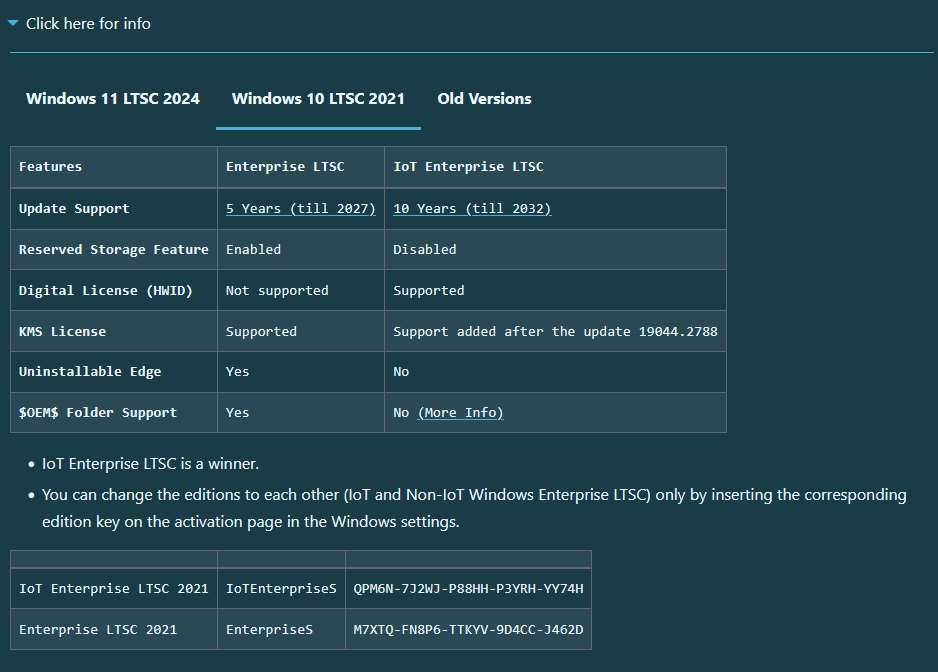Click the "Enterprise LTSC 2021" cell
Image resolution: width=938 pixels, height=672 pixels.
click(114, 630)
